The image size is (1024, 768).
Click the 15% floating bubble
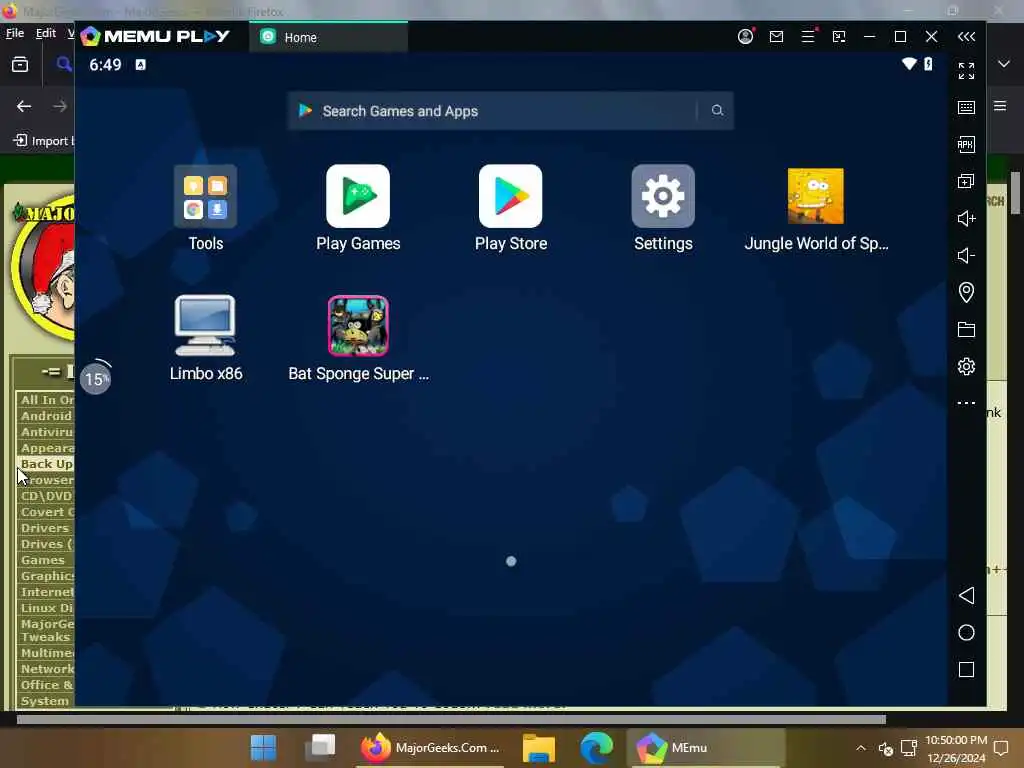coord(95,378)
